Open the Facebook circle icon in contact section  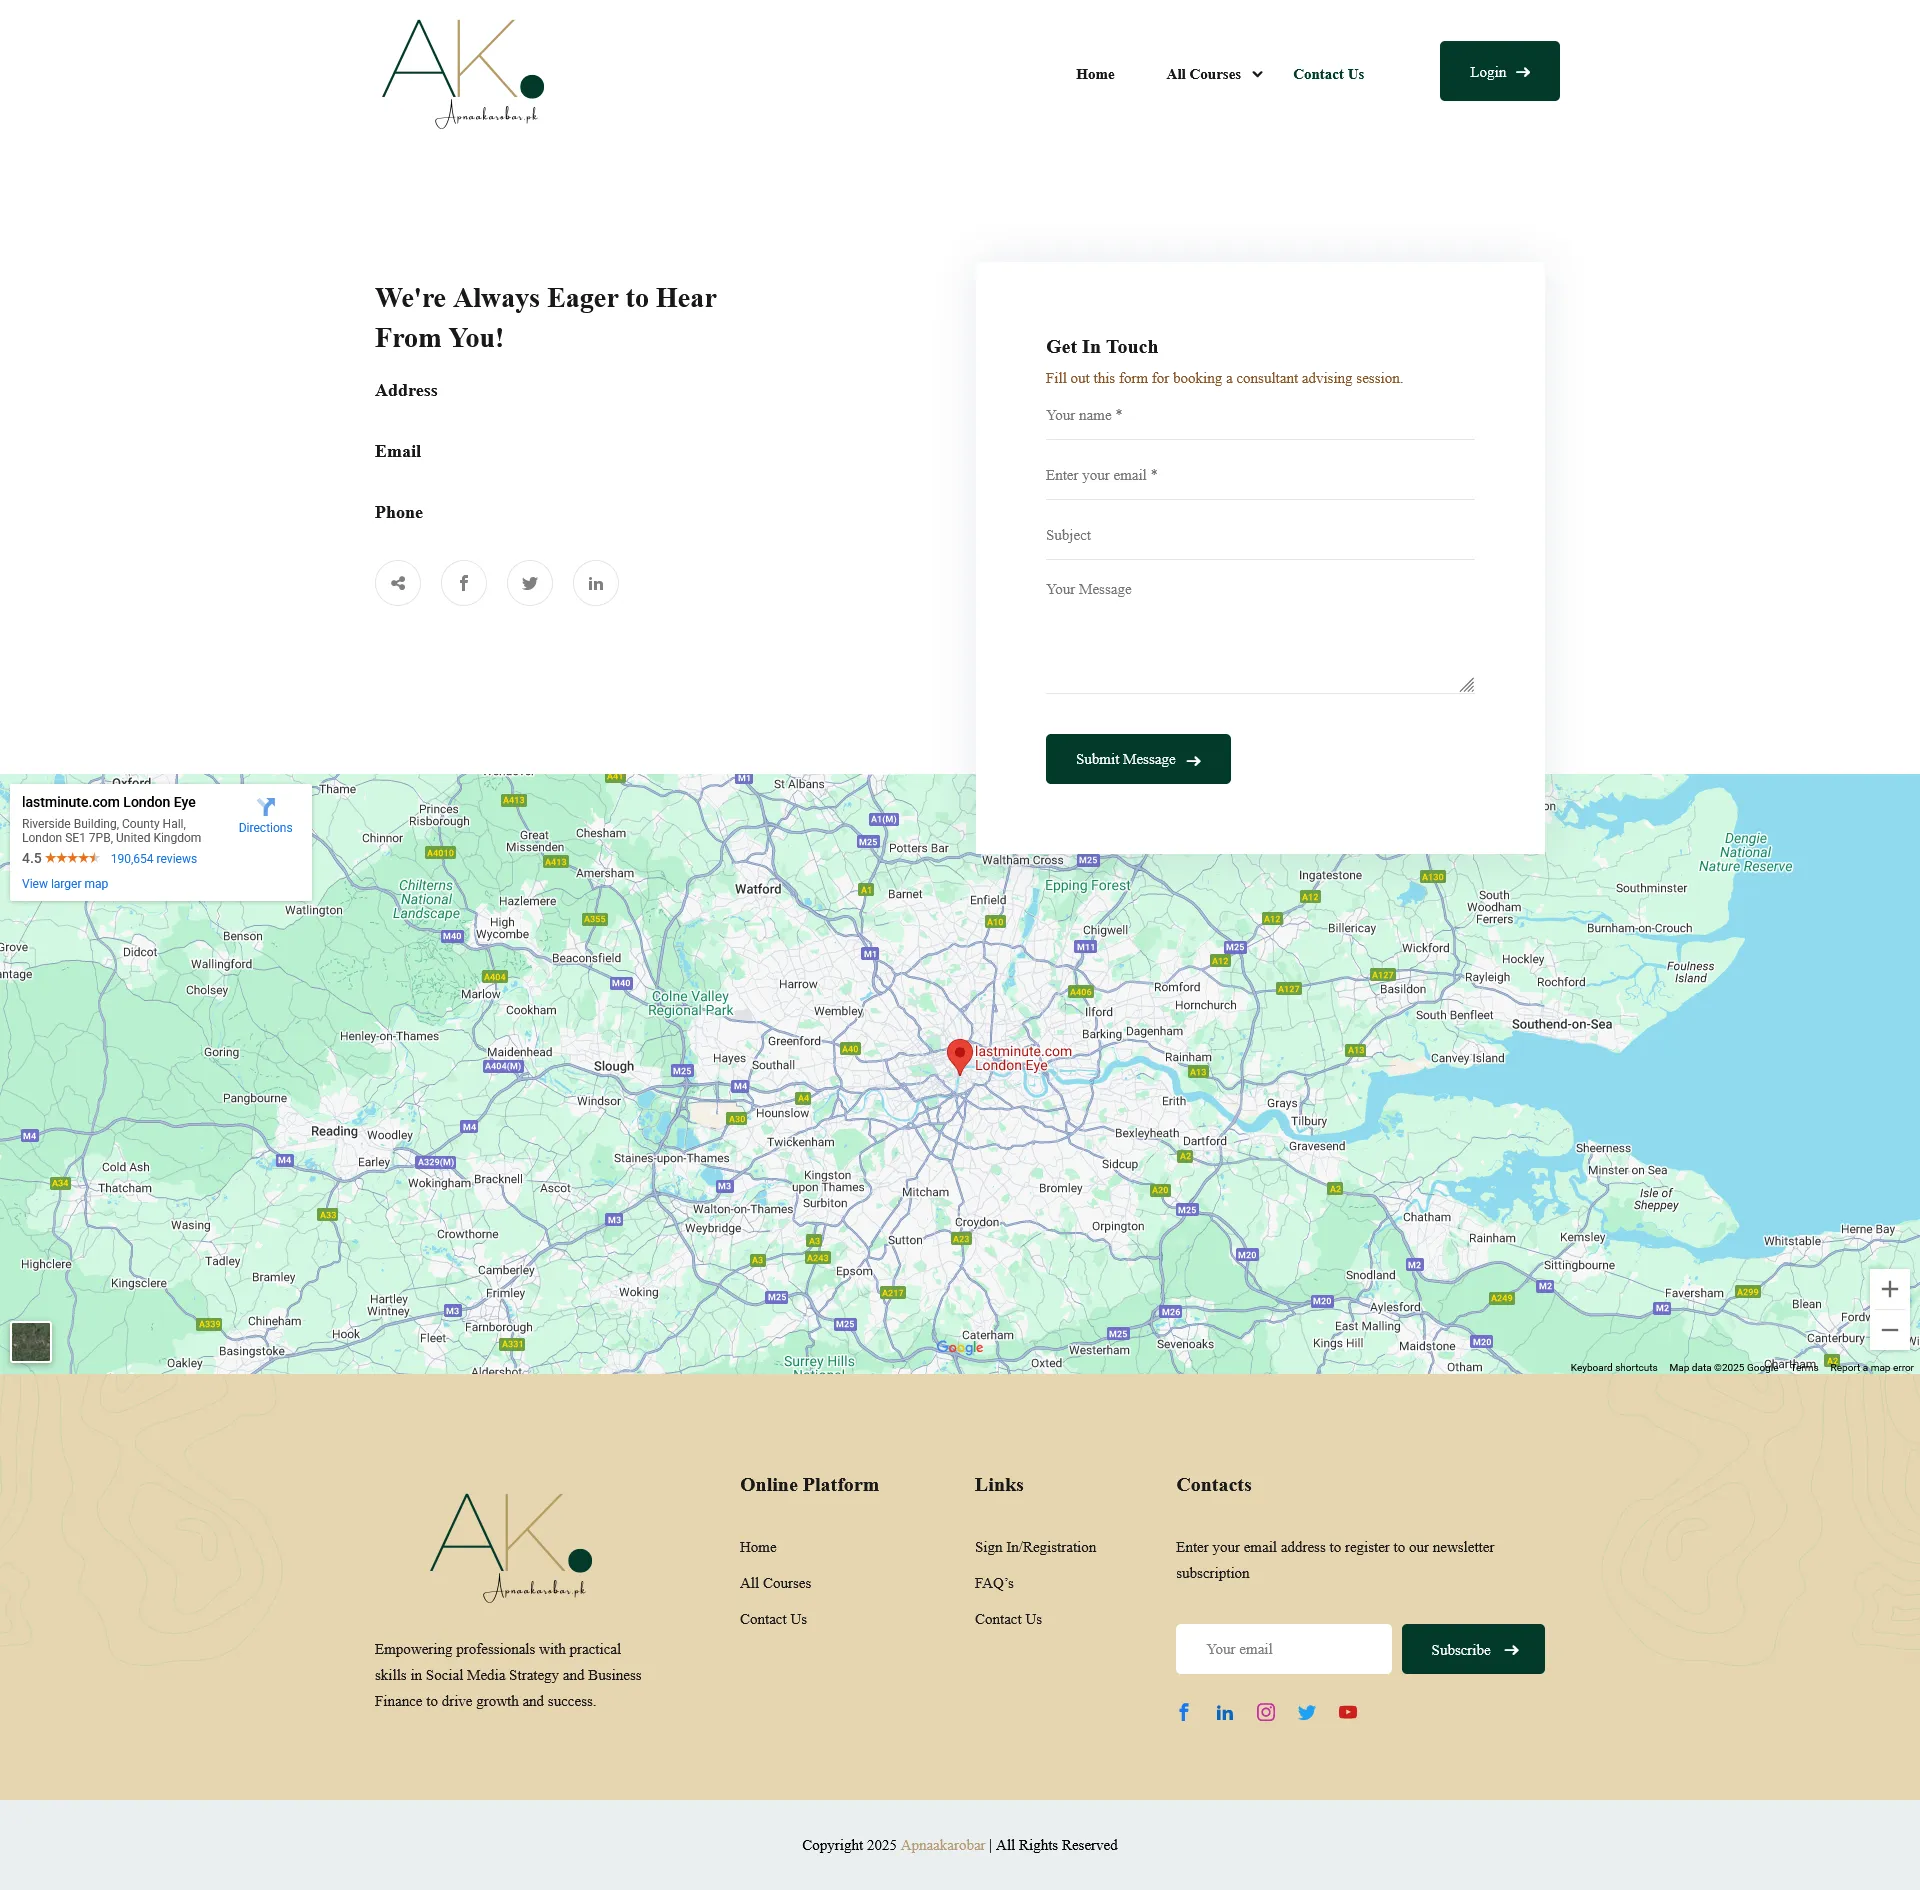pos(464,583)
